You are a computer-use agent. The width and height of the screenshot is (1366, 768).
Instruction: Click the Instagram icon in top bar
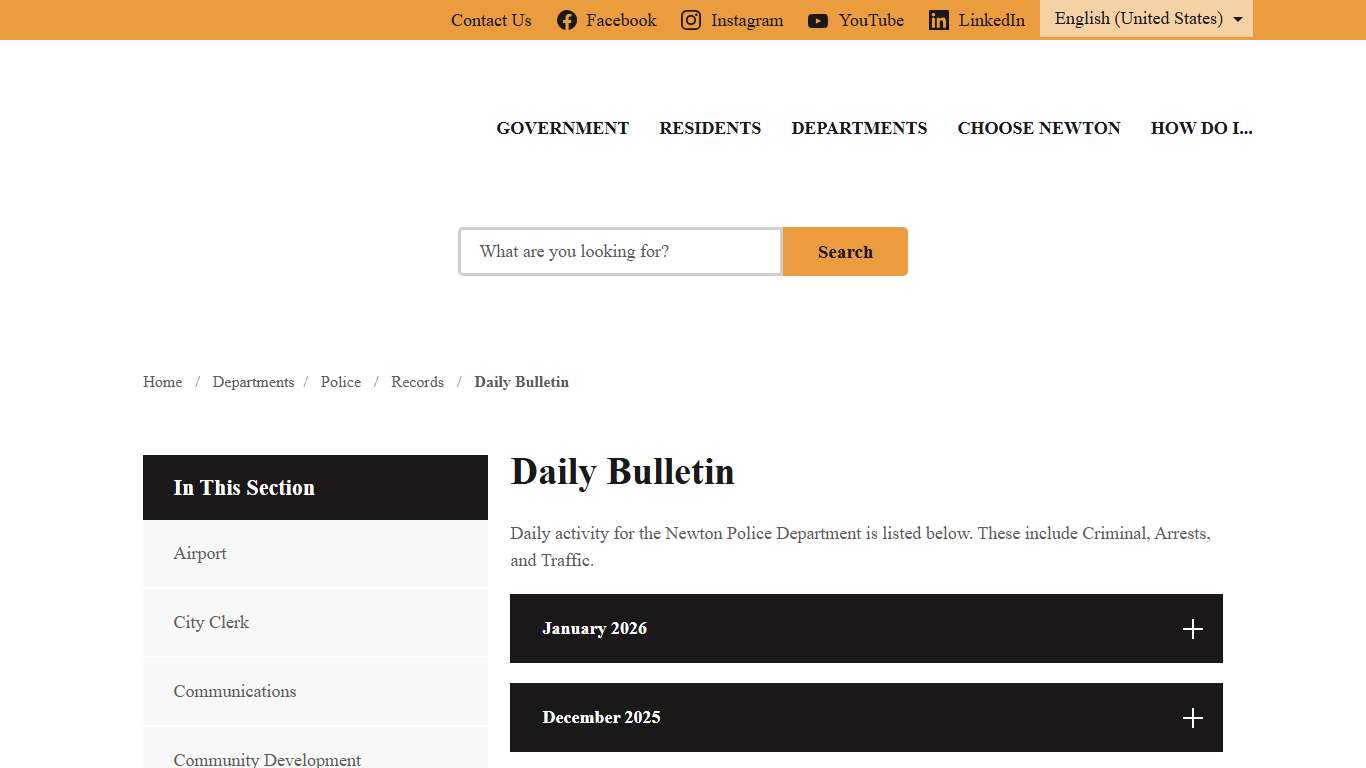point(691,20)
